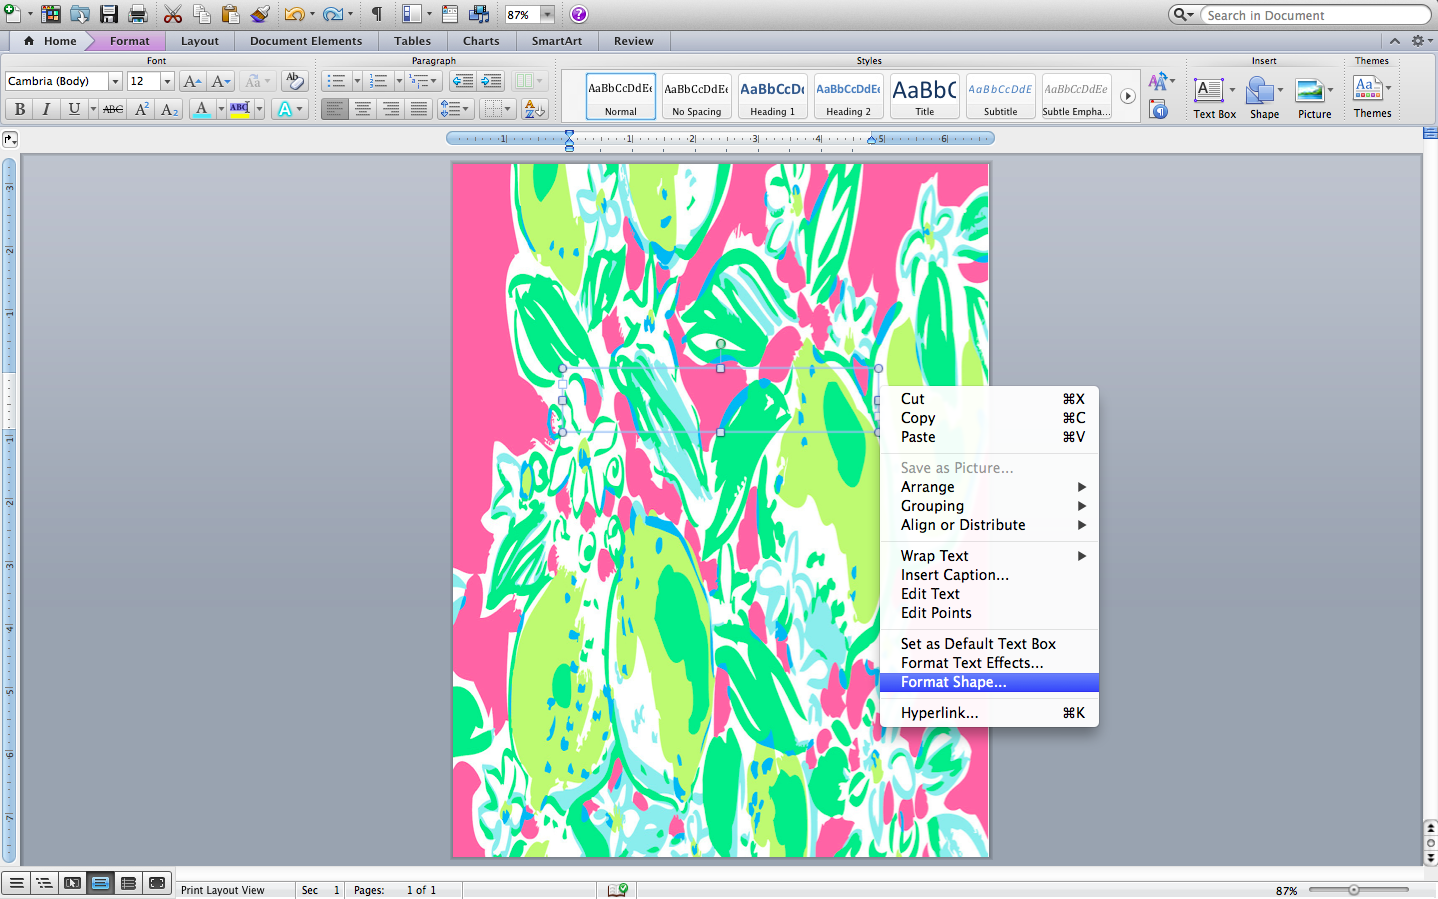Click the Copy icon in the toolbar

click(x=202, y=14)
